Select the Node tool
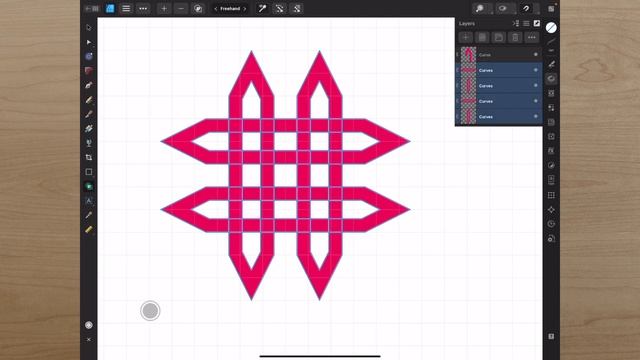This screenshot has width=640, height=360. click(89, 42)
